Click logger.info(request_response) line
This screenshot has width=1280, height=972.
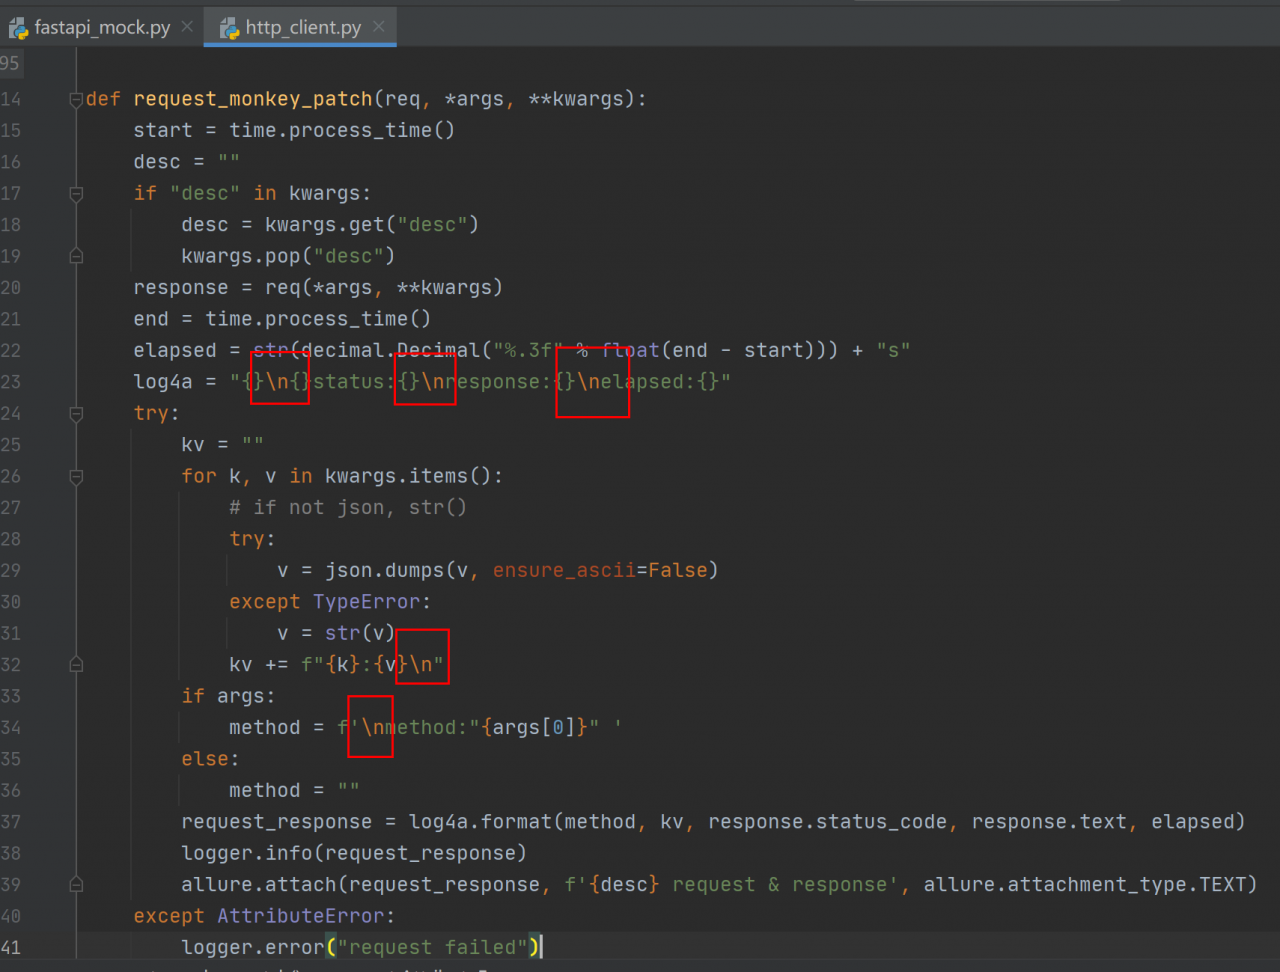(354, 853)
